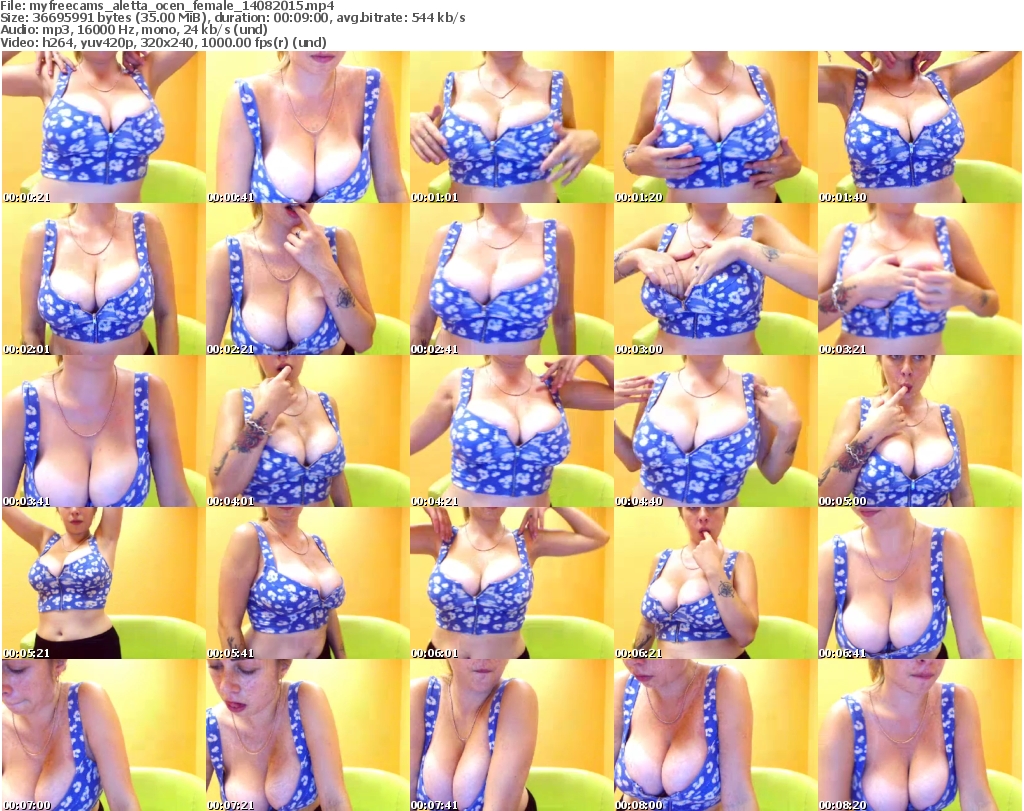
Task: Select the frame stamped 00:06:01
Action: 511,583
